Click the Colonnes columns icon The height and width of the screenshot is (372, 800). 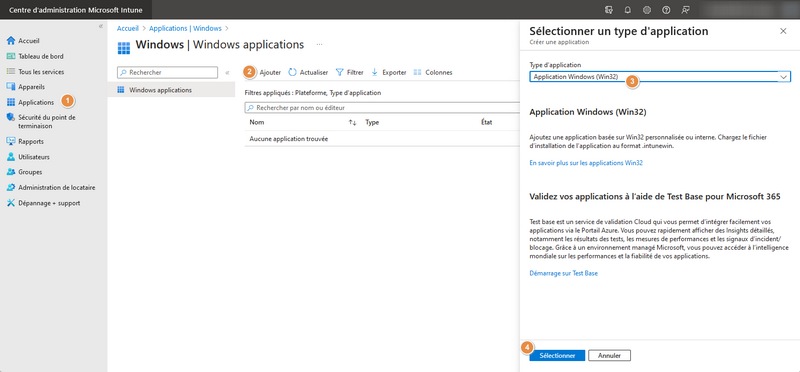click(x=417, y=72)
